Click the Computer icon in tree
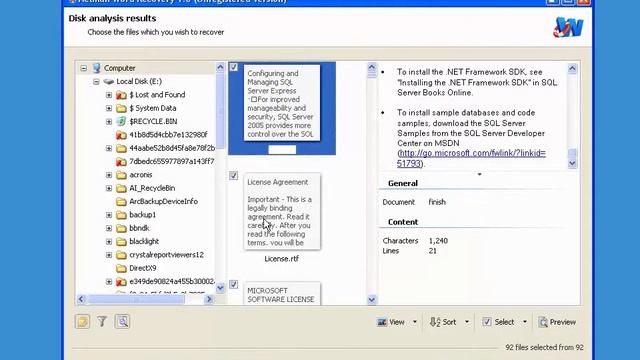Screen dimensions: 640x360 (x=96, y=68)
